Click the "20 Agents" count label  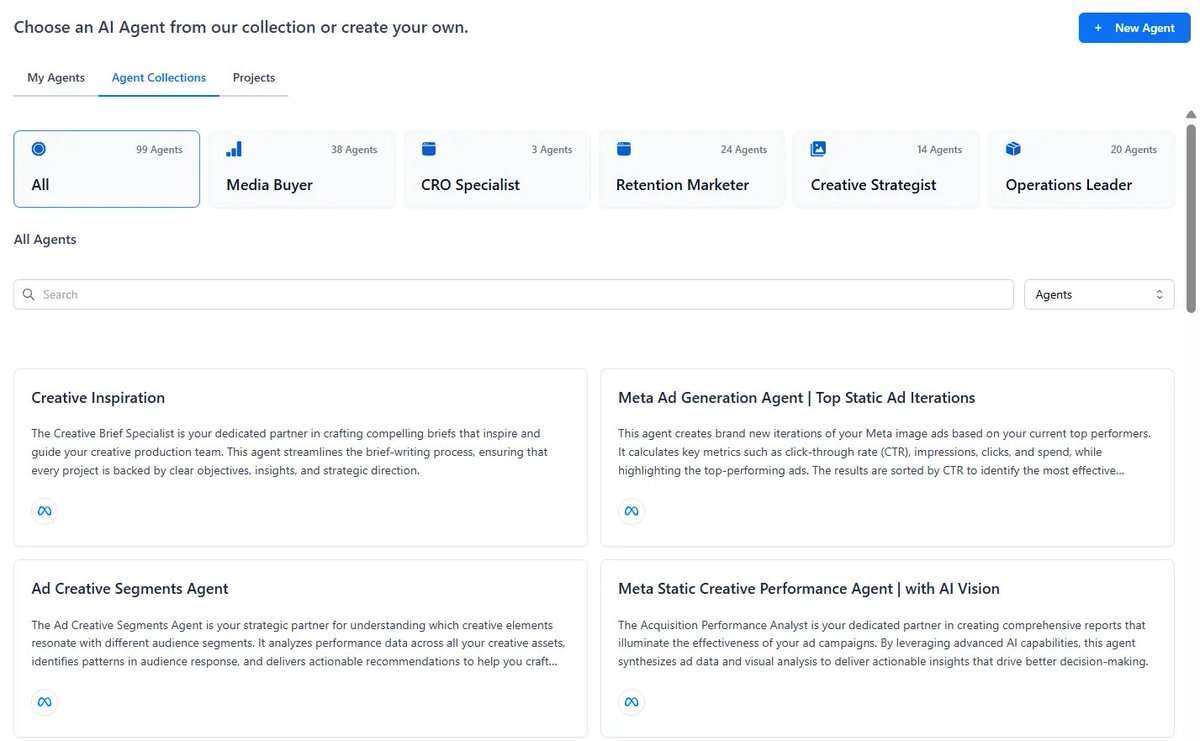[1133, 150]
